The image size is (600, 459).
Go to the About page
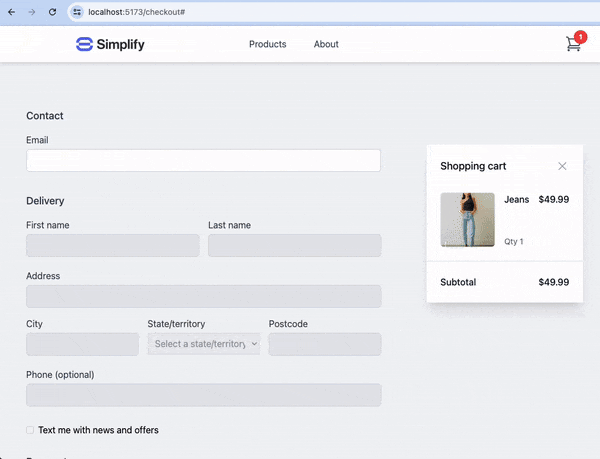click(326, 44)
